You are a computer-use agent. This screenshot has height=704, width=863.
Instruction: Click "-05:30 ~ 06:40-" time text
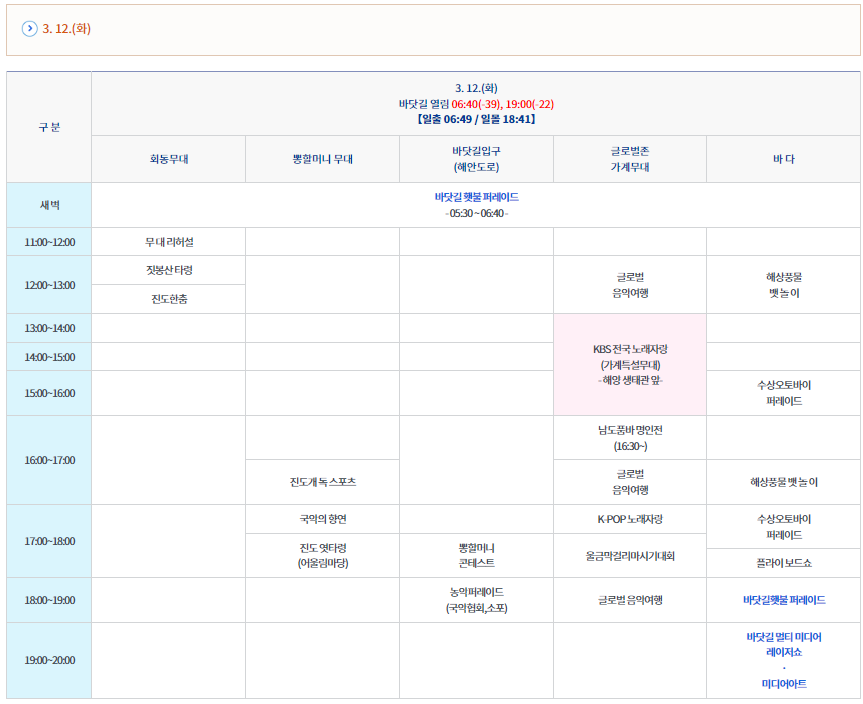click(477, 214)
